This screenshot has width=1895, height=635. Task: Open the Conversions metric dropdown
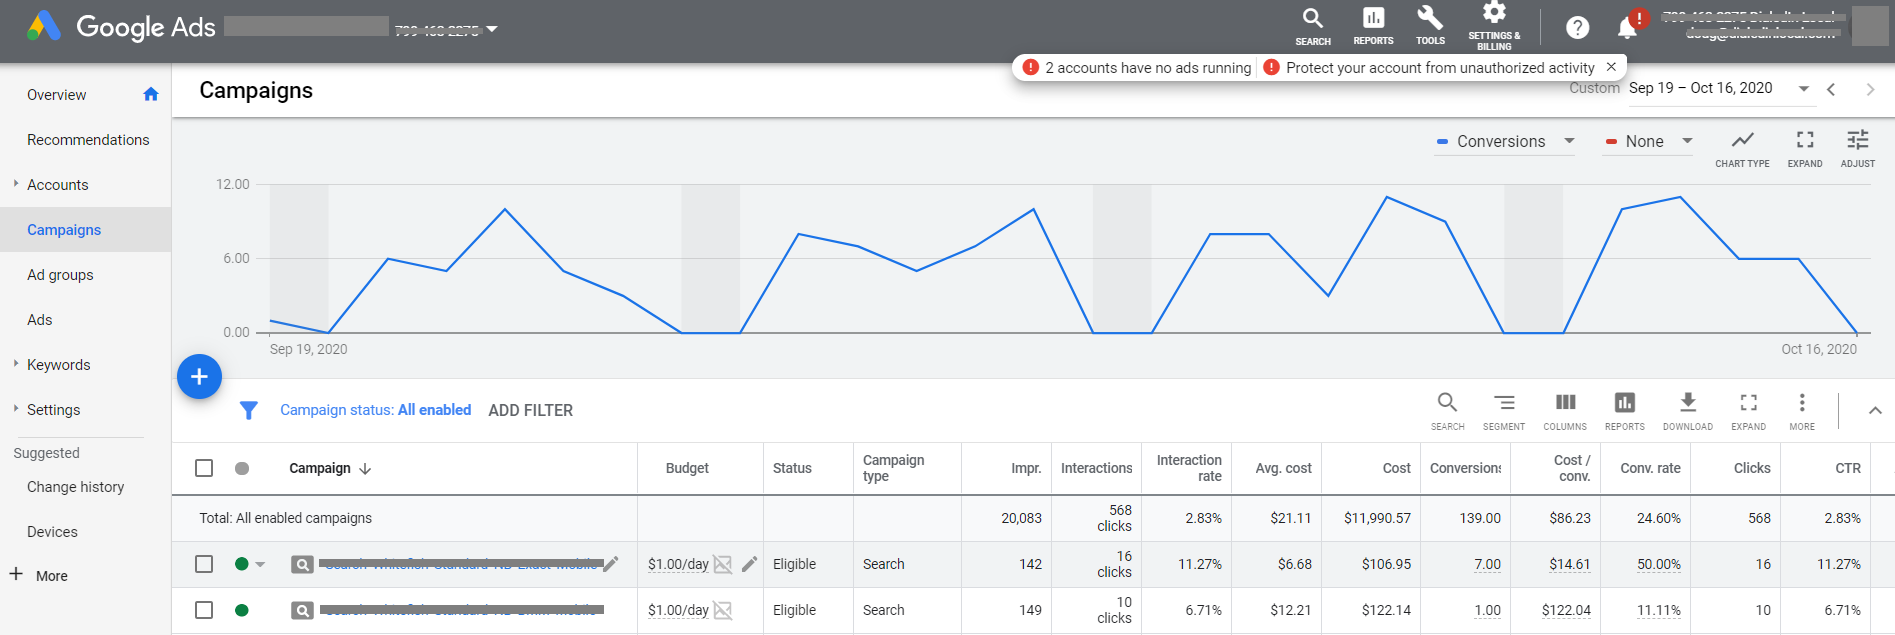[1506, 142]
